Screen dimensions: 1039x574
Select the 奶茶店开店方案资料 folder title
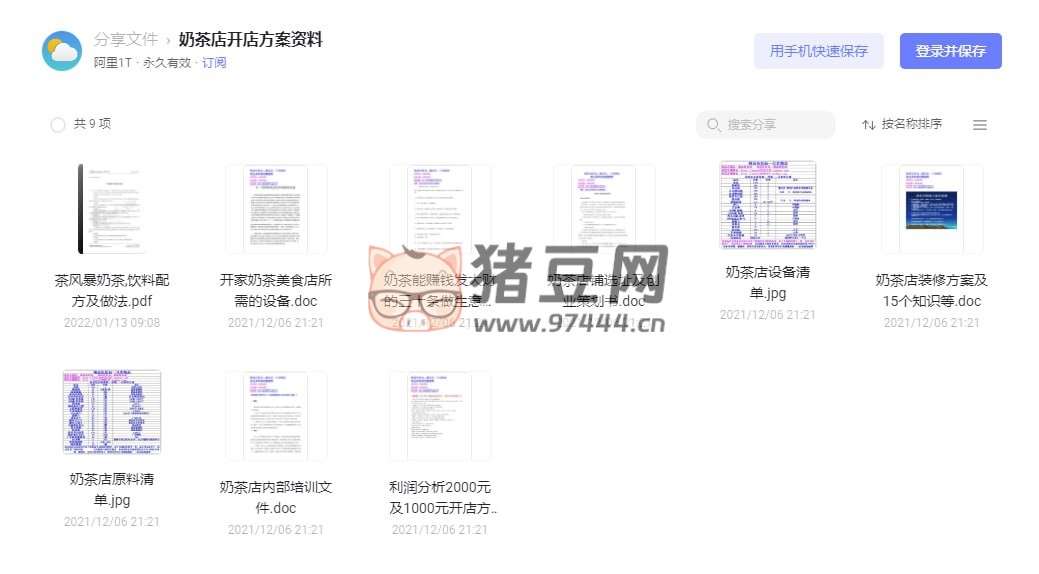pos(250,40)
